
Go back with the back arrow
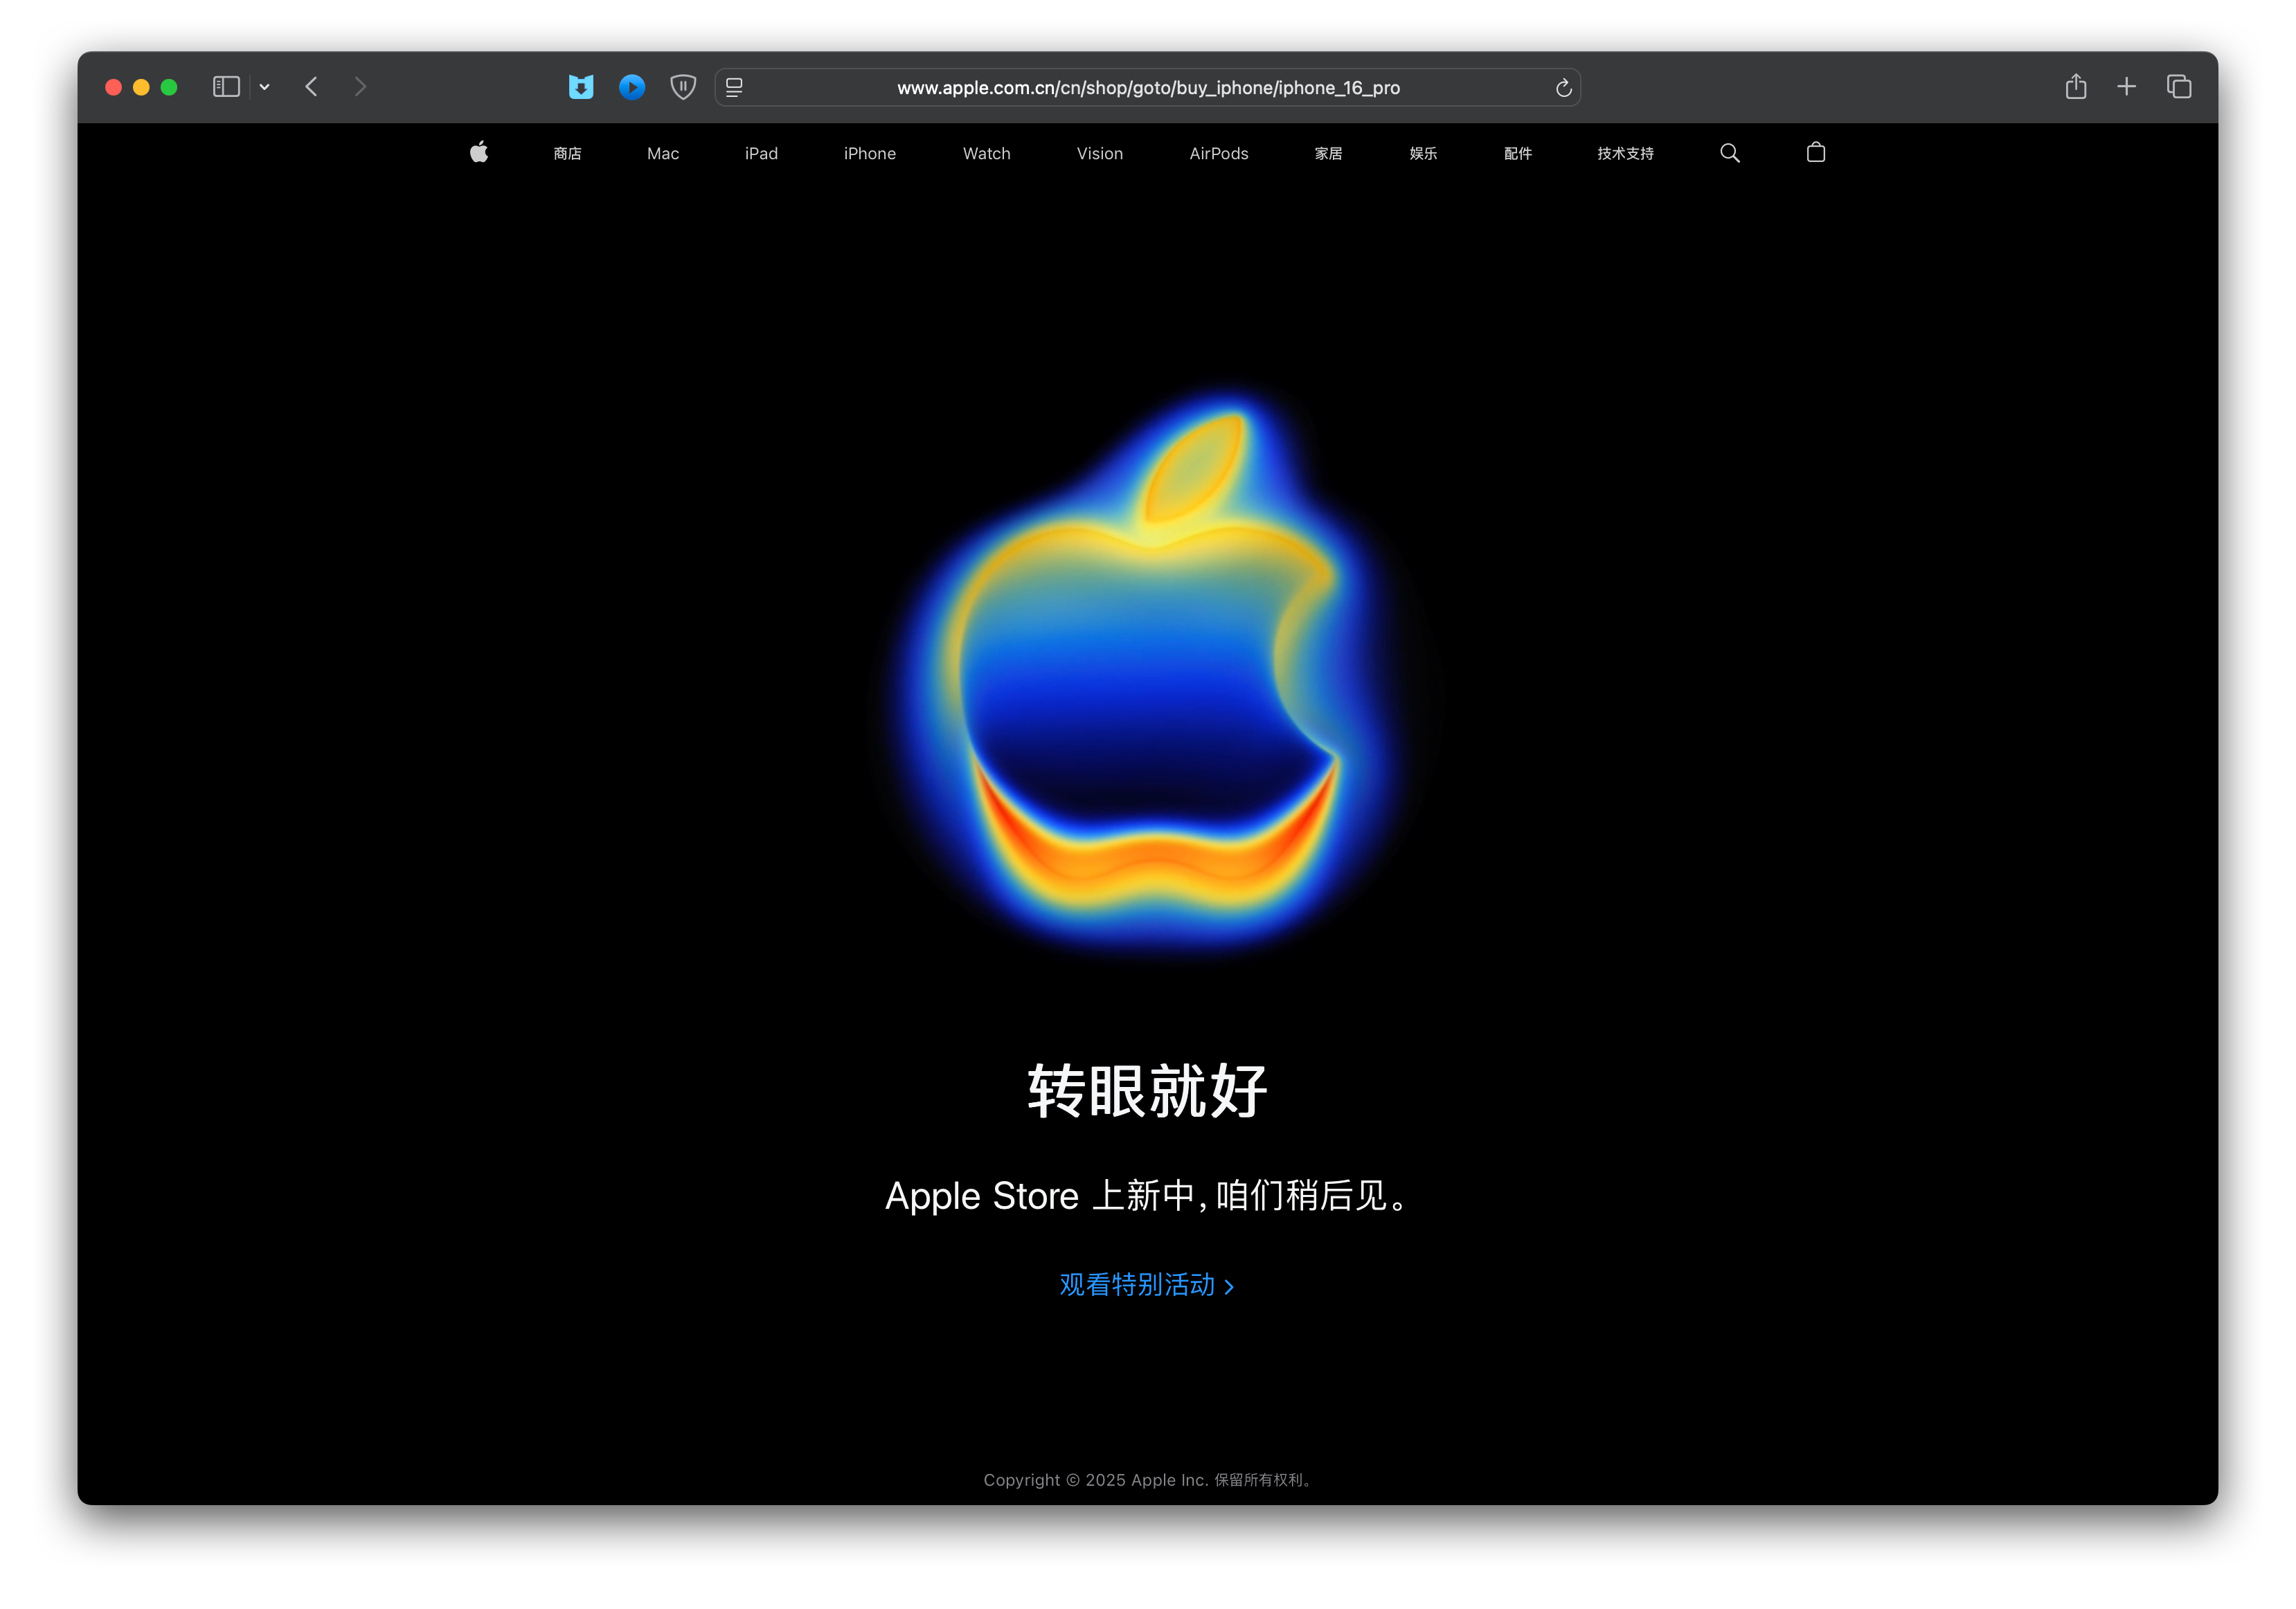coord(312,87)
